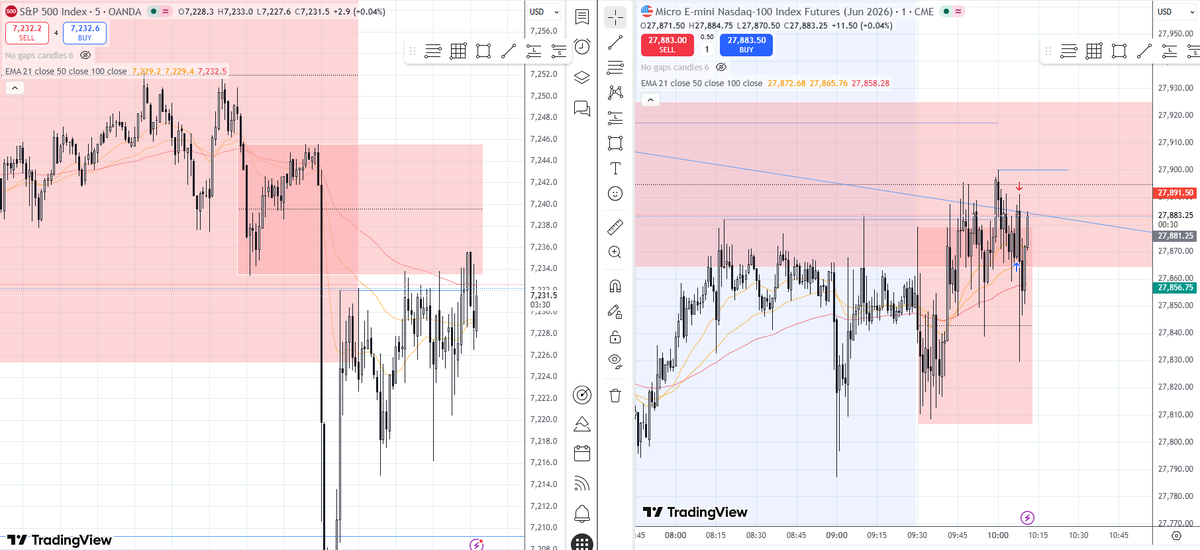Viewport: 1200px width, 550px height.
Task: Show hidden No gaps candles indicator on Nasdaq chart
Action: pos(721,67)
